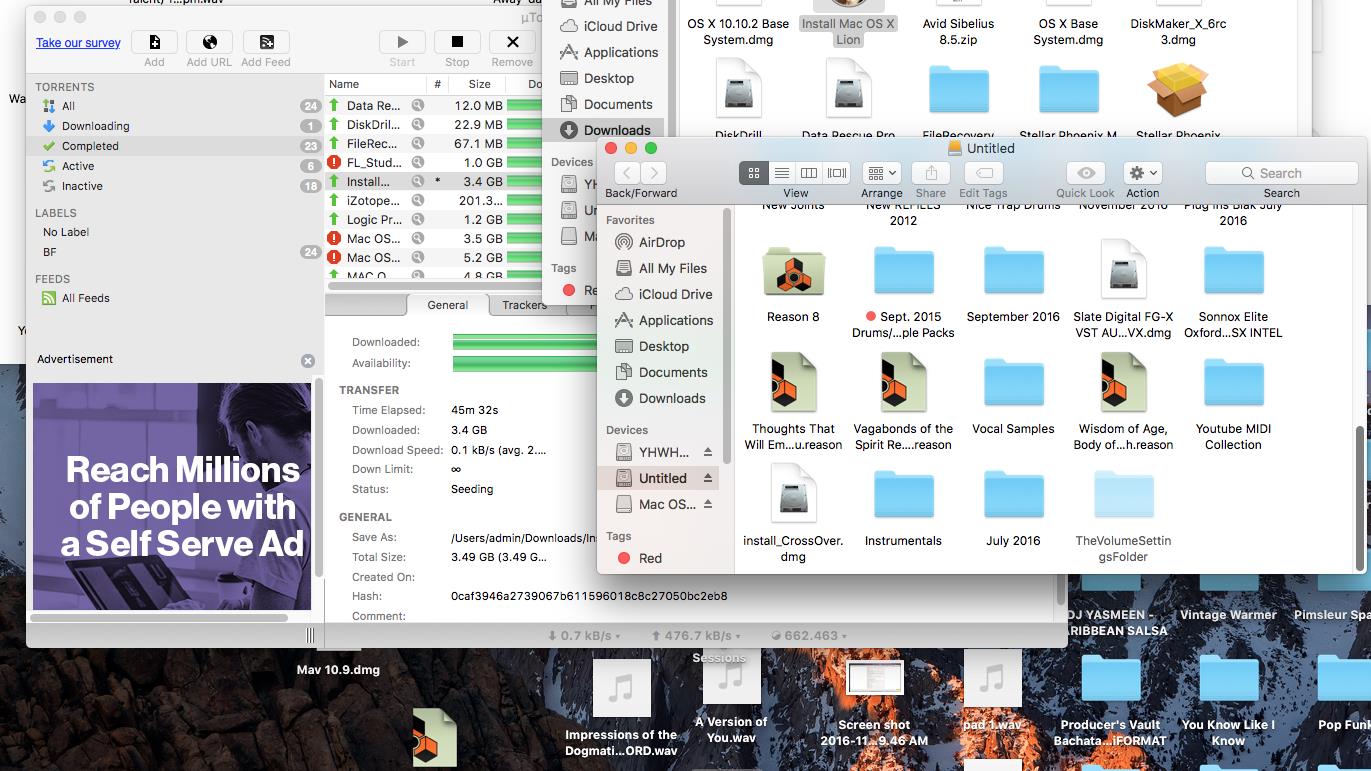Switch to the Trackers tab
The height and width of the screenshot is (771, 1371).
pyautogui.click(x=524, y=305)
